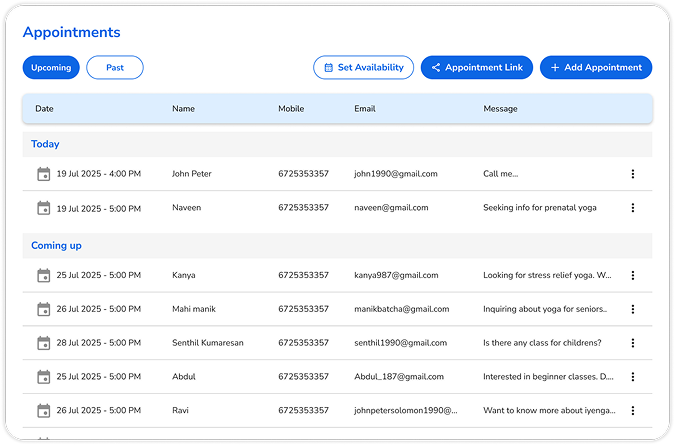
Task: Click mobile number in John Peter row
Action: point(303,174)
